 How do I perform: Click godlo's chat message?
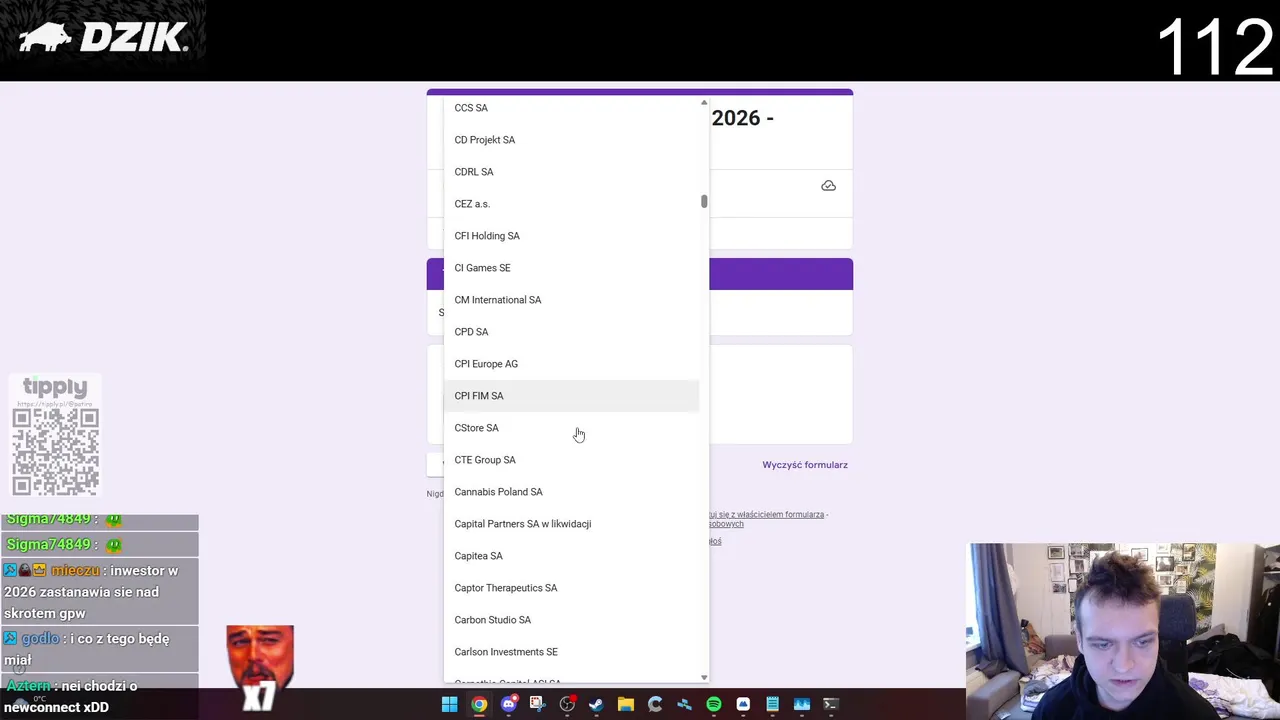tap(100, 649)
